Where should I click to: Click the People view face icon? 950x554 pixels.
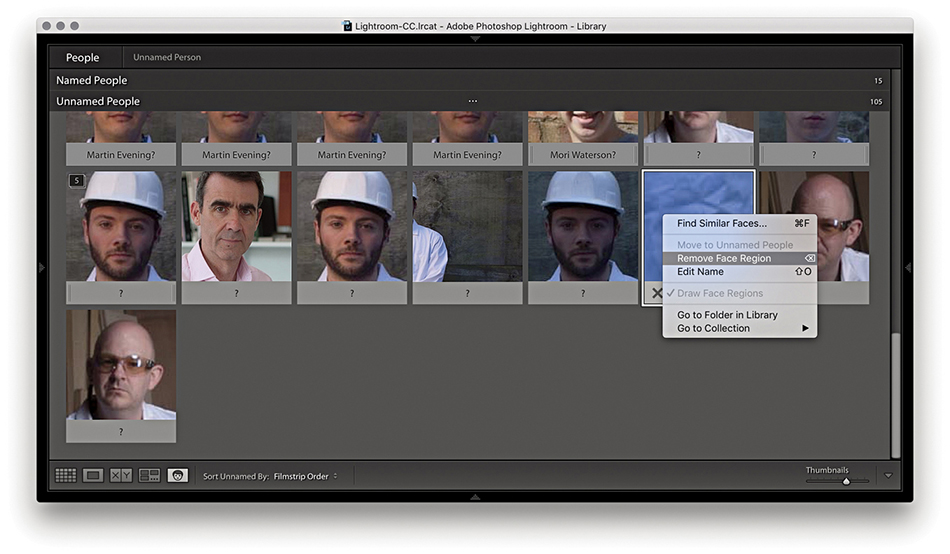(x=178, y=476)
